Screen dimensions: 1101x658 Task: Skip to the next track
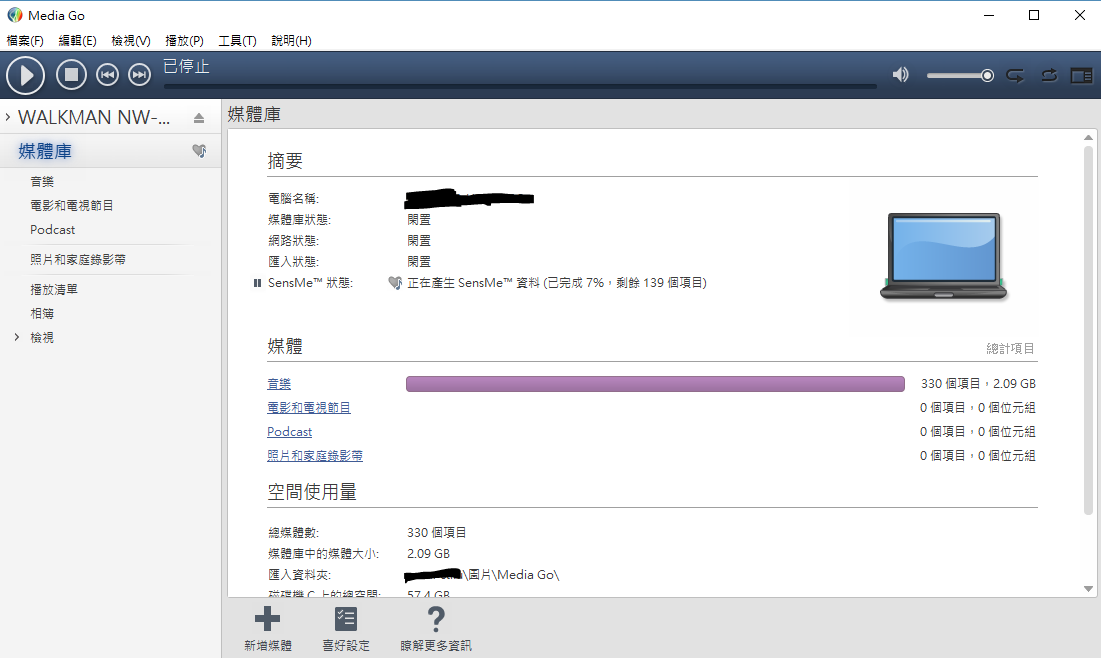[140, 74]
